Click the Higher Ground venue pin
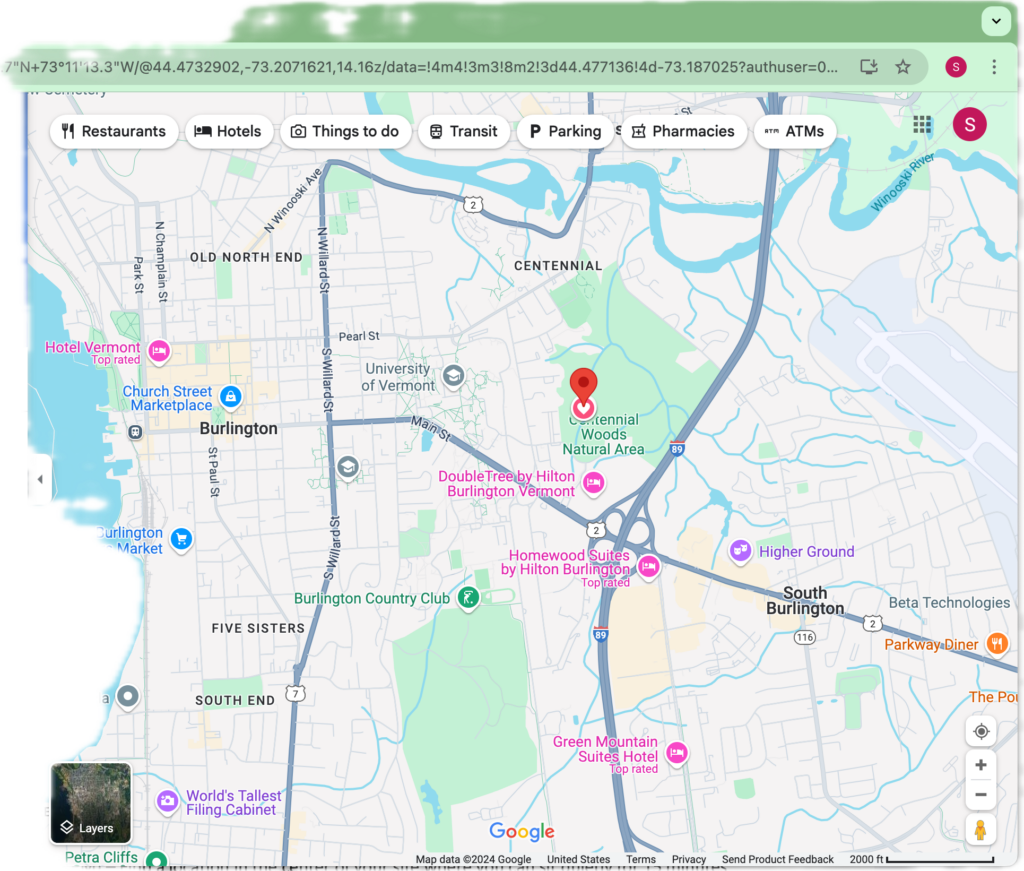Viewport: 1024px width, 871px height. coord(740,551)
